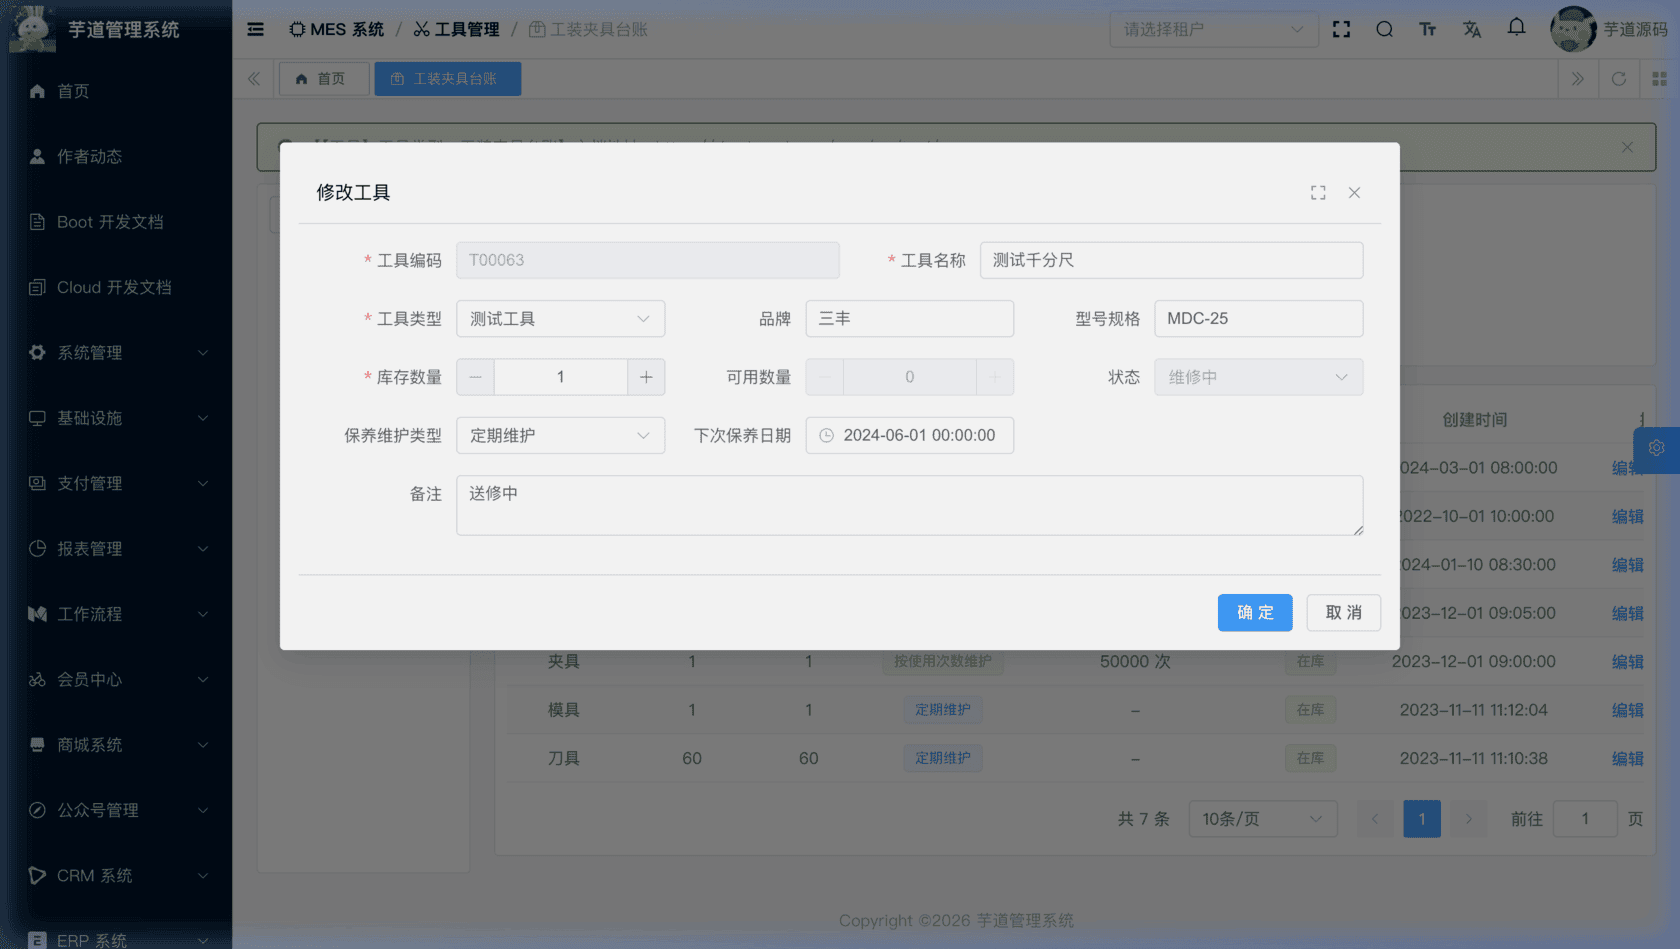Open the language switcher icon
This screenshot has height=949, width=1680.
[1472, 29]
